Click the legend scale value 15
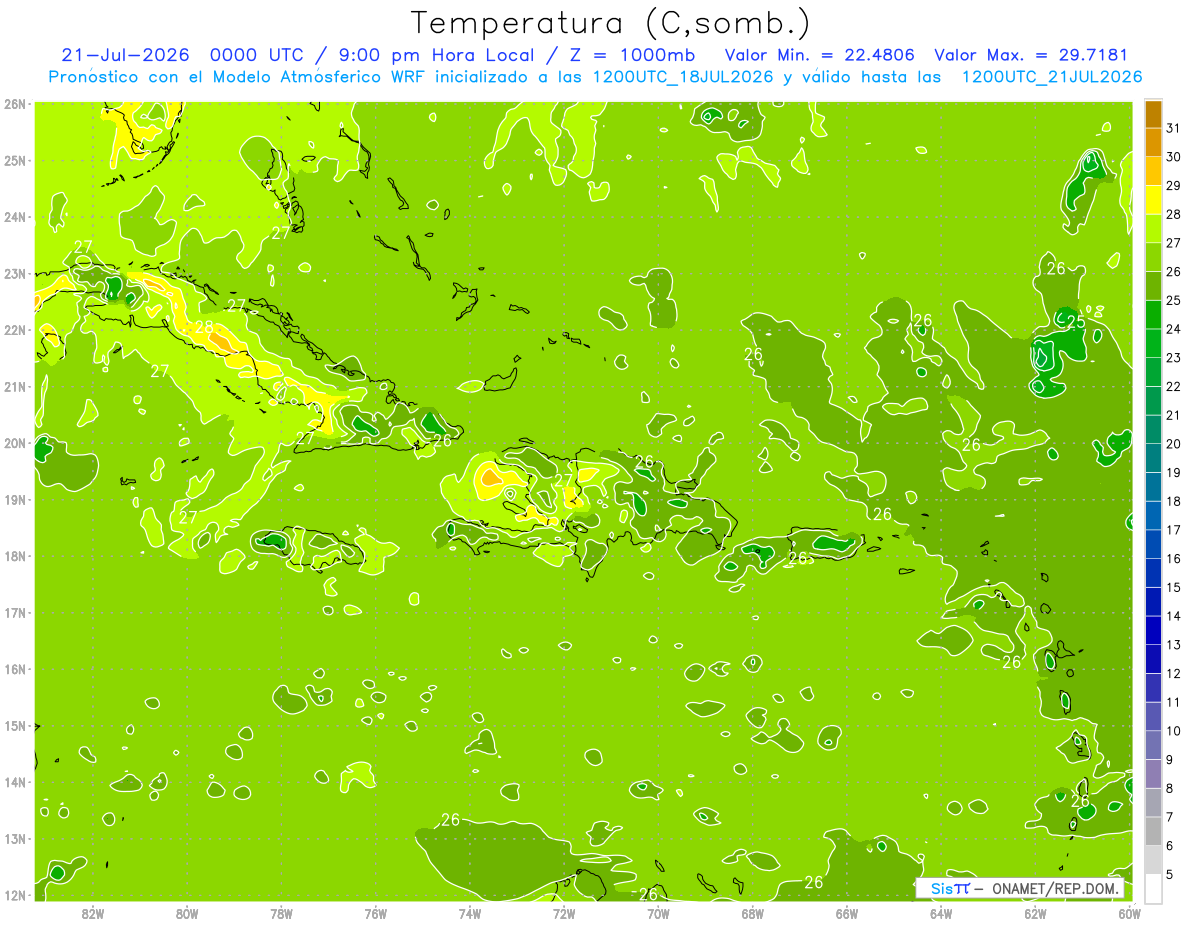The height and width of the screenshot is (927, 1200). [x=1173, y=587]
